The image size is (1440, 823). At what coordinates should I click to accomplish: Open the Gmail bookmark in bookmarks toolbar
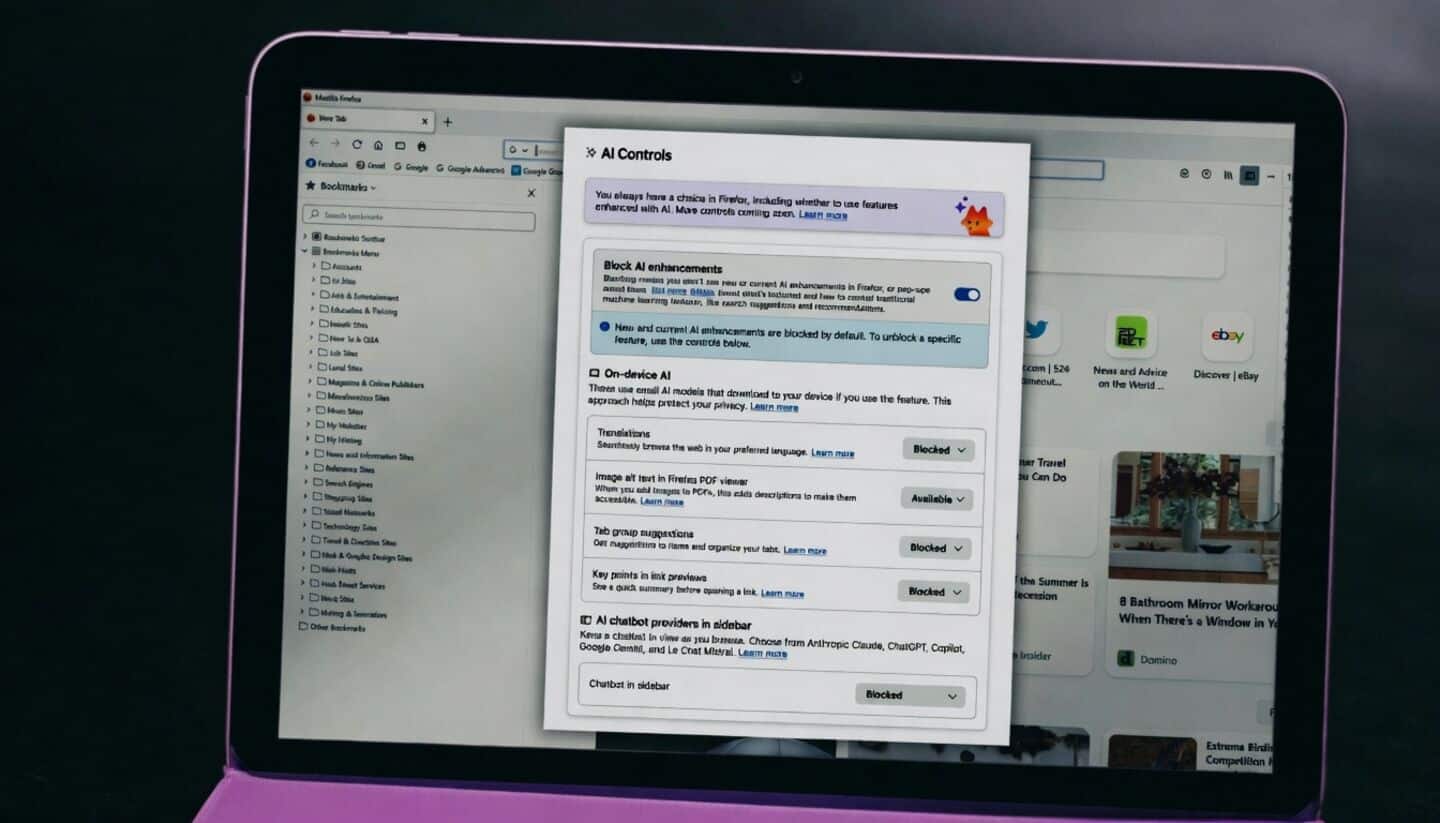pyautogui.click(x=370, y=166)
